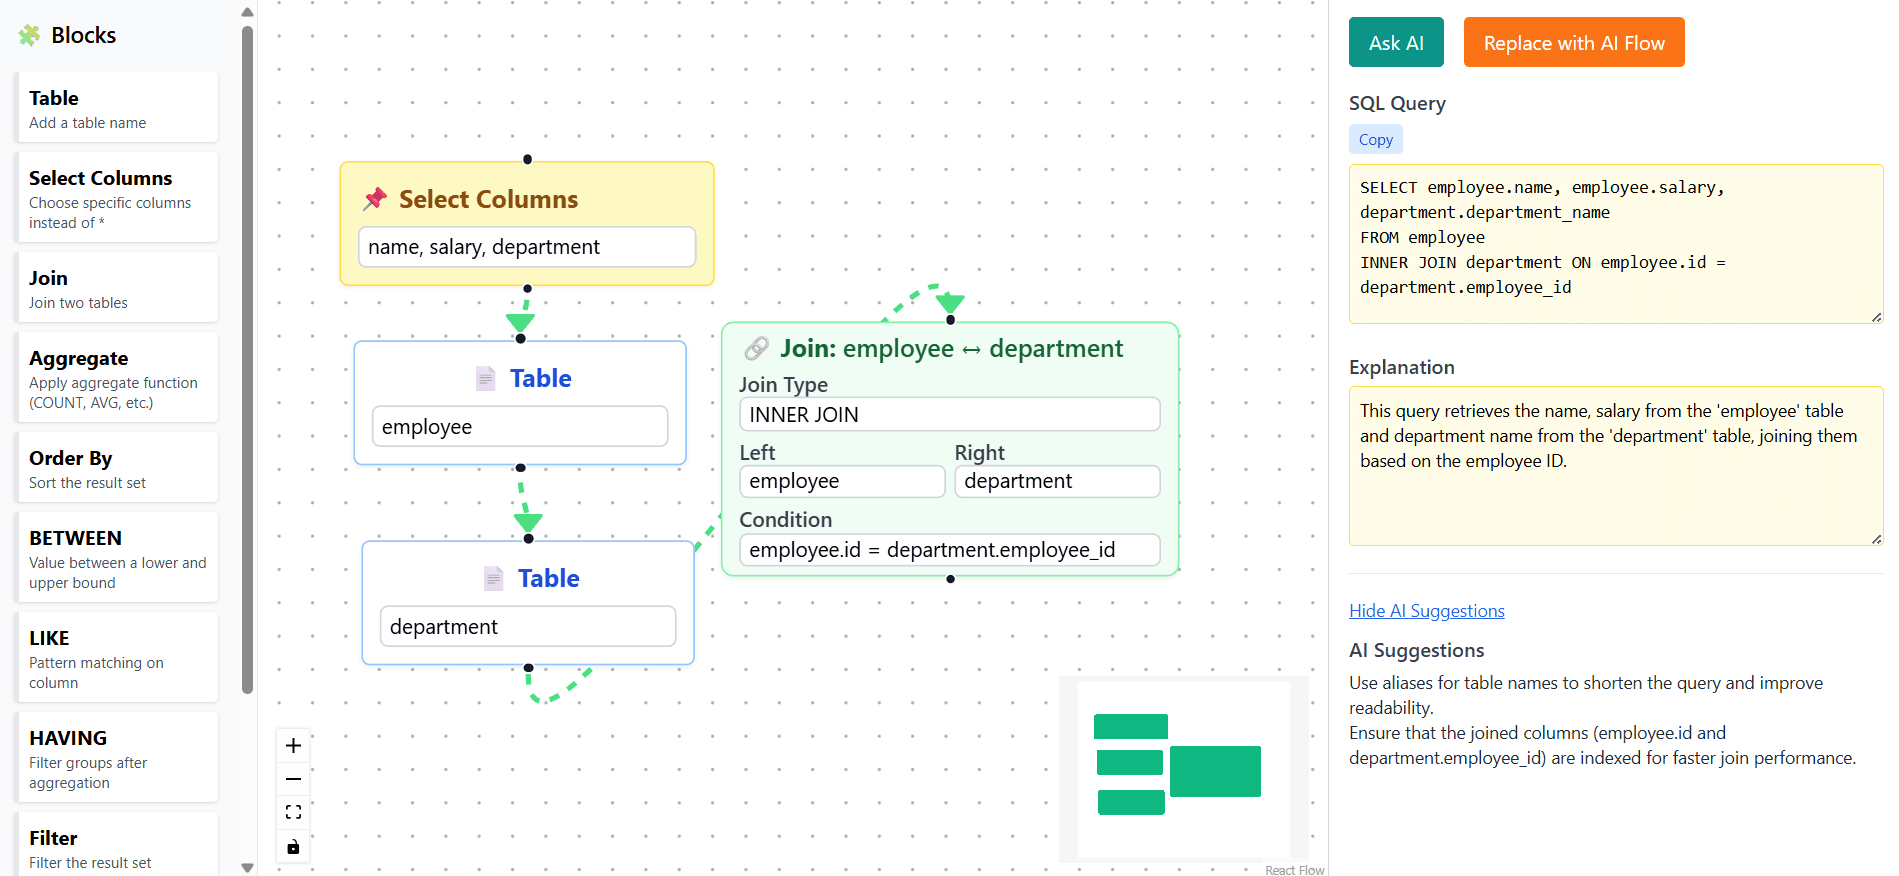
Task: Select the Table block in sidebar
Action: tap(117, 108)
